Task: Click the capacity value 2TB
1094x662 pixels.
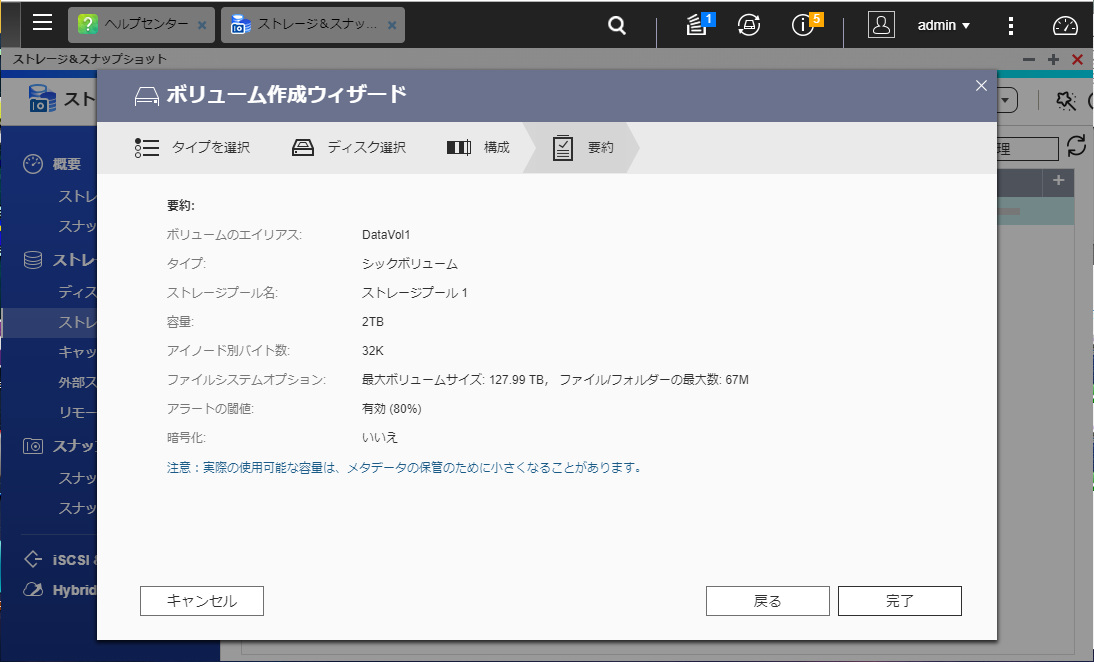Action: point(373,322)
